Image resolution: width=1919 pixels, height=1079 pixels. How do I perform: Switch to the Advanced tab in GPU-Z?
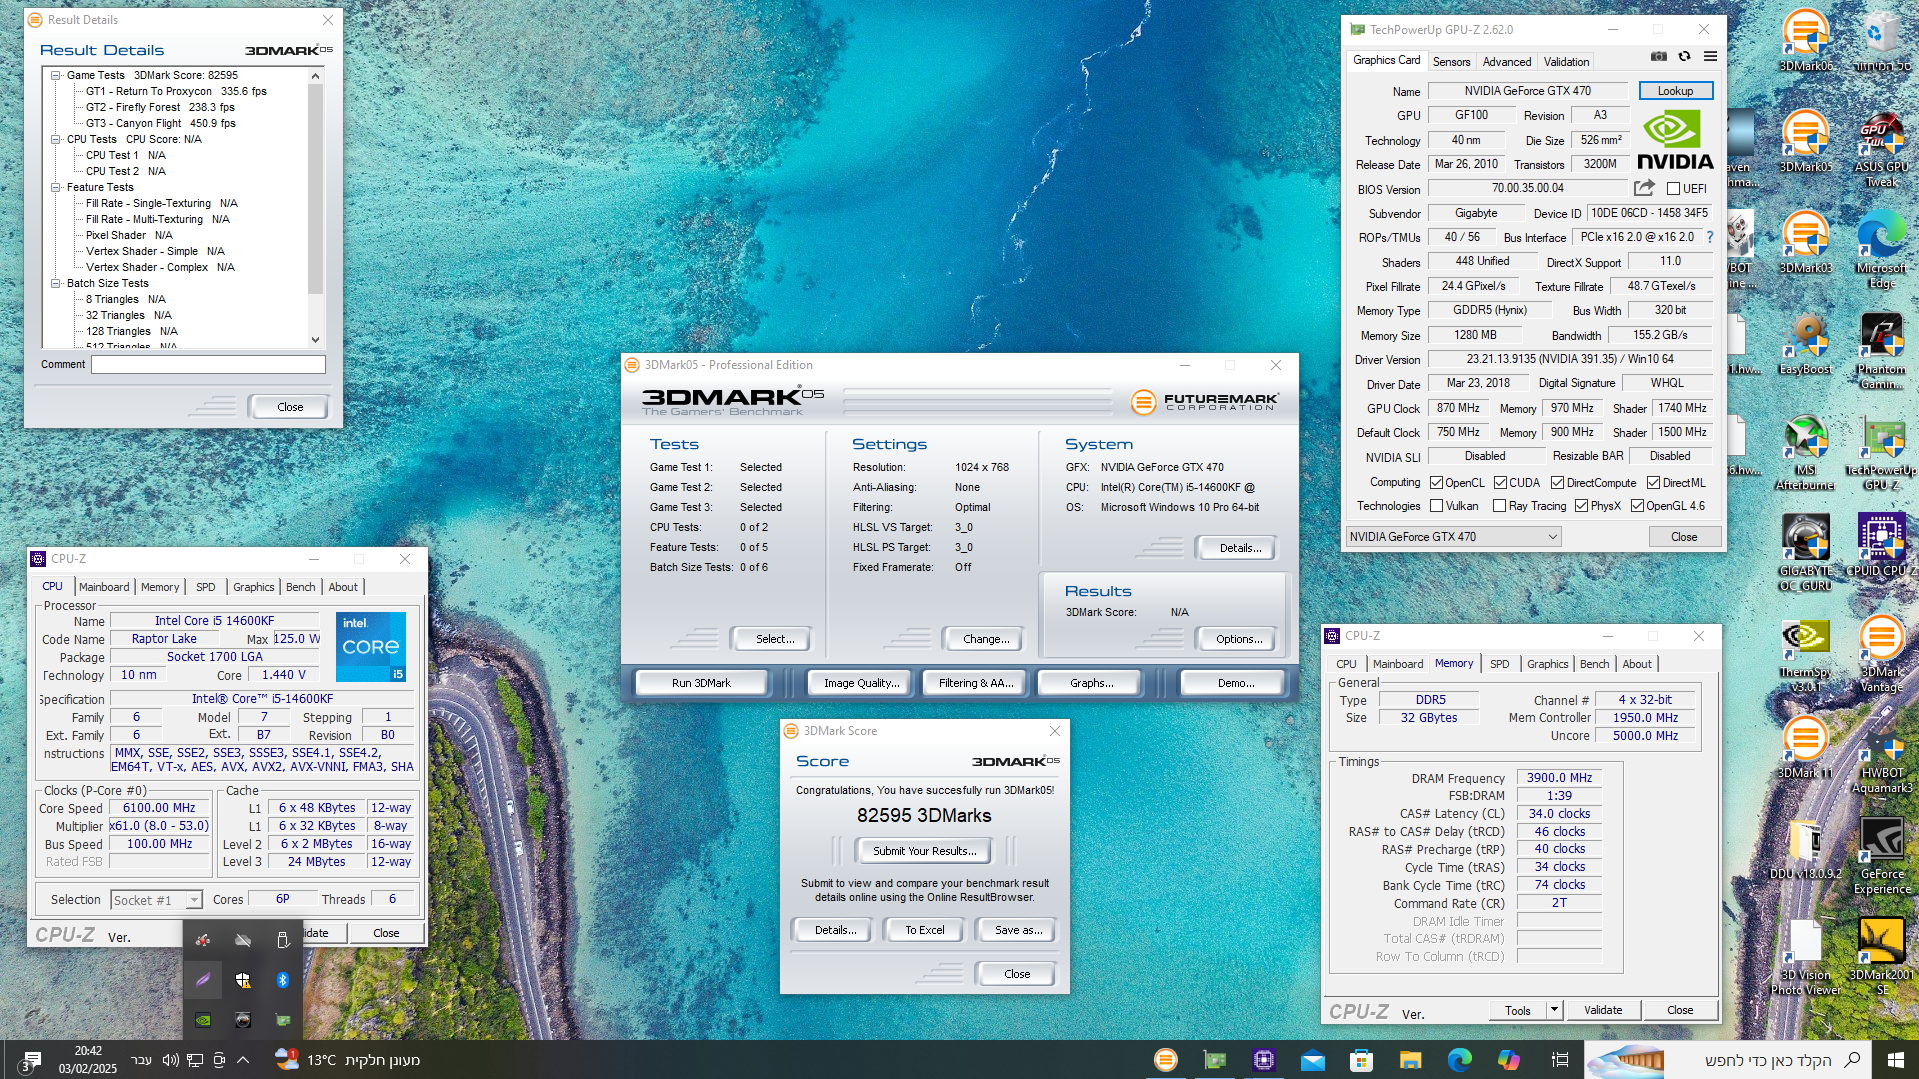1506,62
